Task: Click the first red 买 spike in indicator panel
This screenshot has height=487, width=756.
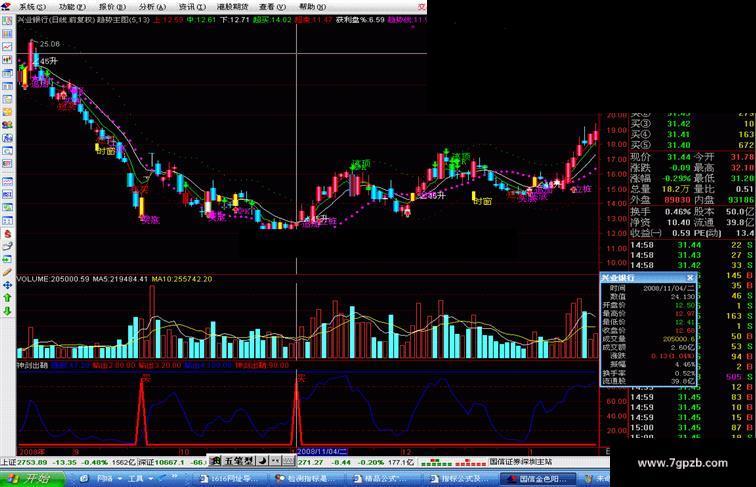Action: coord(141,412)
